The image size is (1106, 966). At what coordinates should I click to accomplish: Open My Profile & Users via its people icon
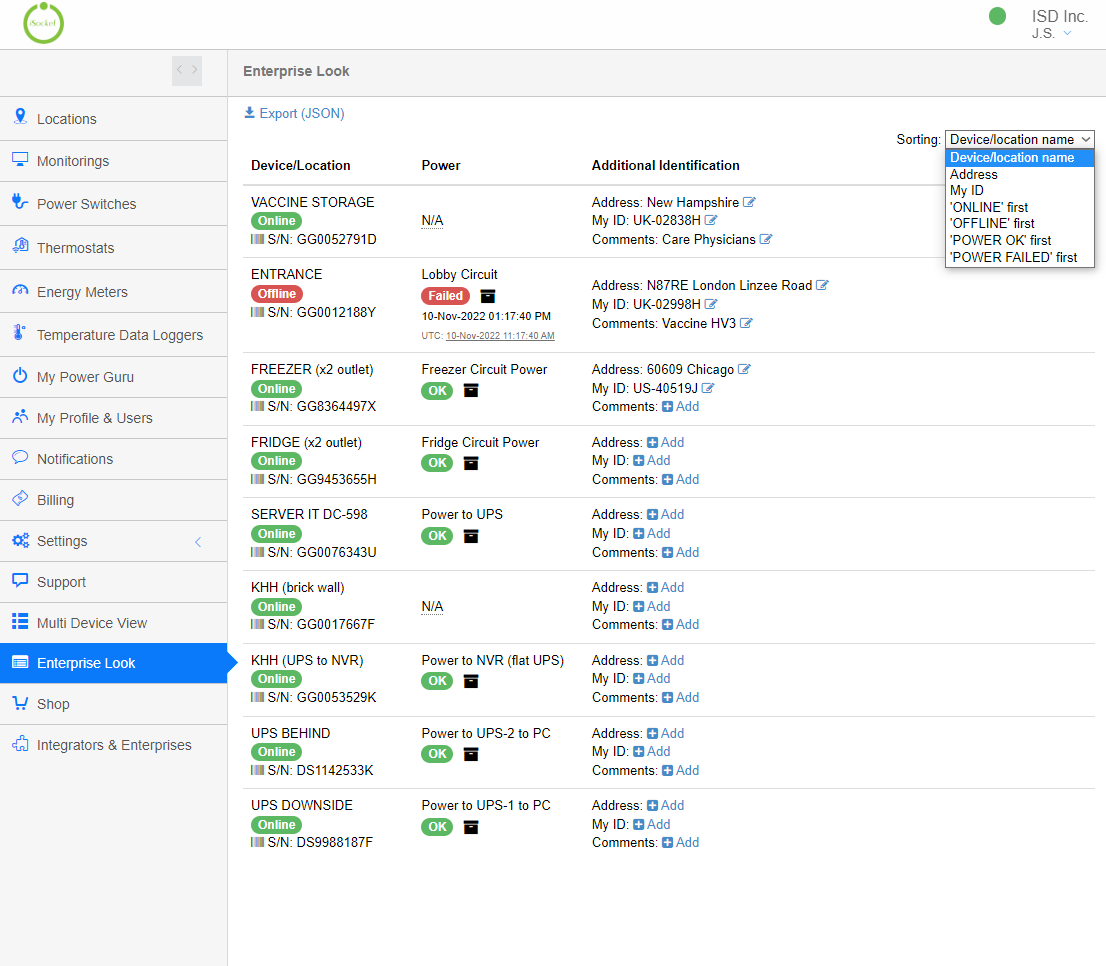pos(20,416)
